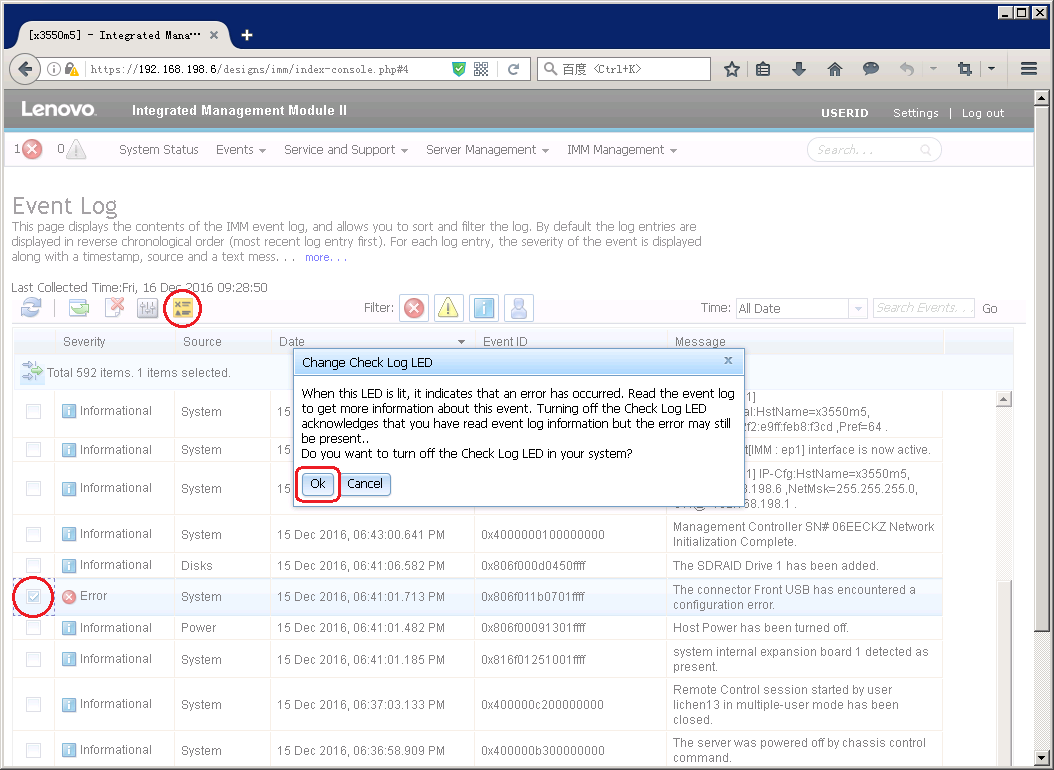Screen dimensions: 1054x770
Task: Filter events by informational severity
Action: click(x=484, y=308)
